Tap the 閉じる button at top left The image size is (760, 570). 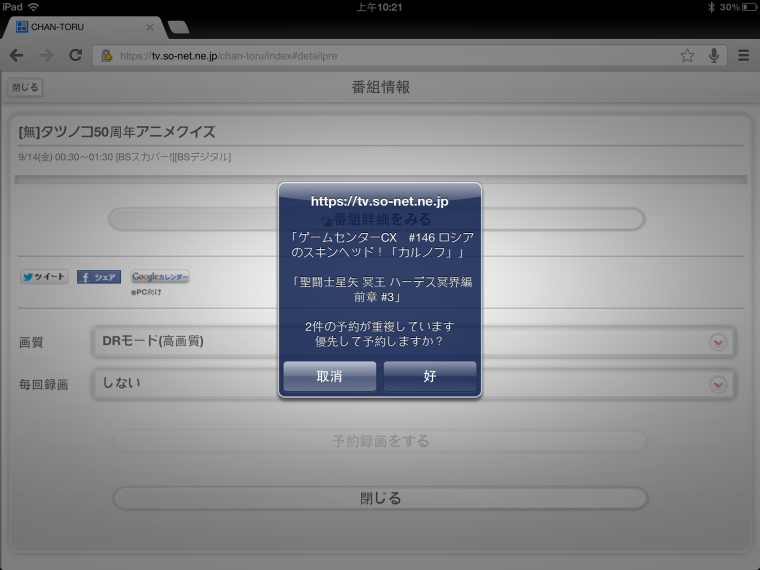[x=25, y=87]
